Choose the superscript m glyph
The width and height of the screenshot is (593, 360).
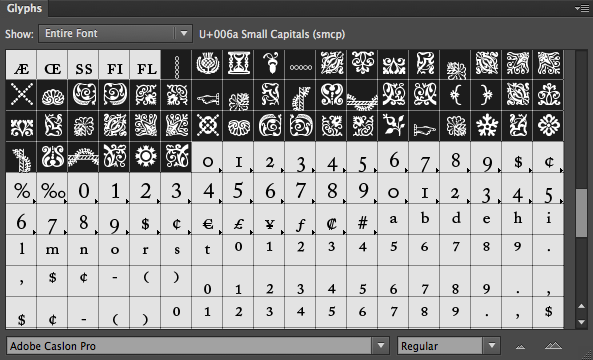pyautogui.click(x=52, y=250)
